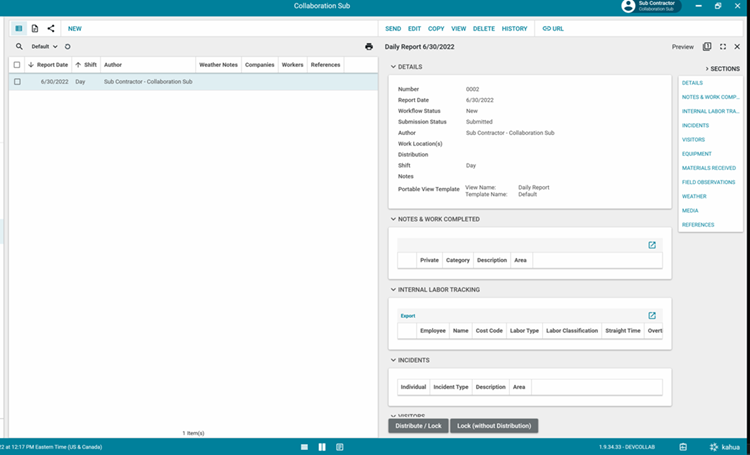Click the share icon in the toolbar
This screenshot has width=750, height=455.
[51, 29]
